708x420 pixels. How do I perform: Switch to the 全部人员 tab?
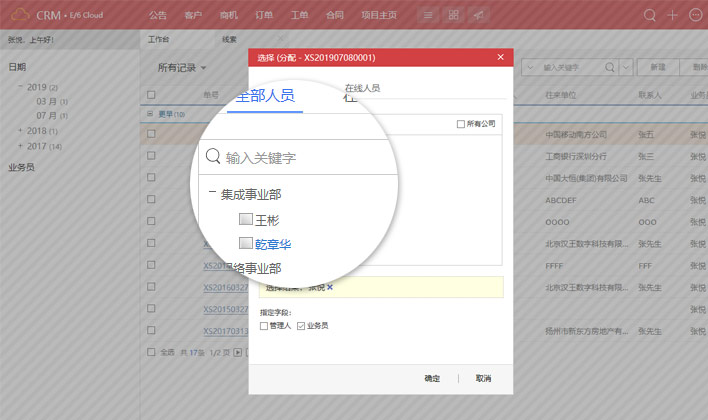[x=264, y=96]
